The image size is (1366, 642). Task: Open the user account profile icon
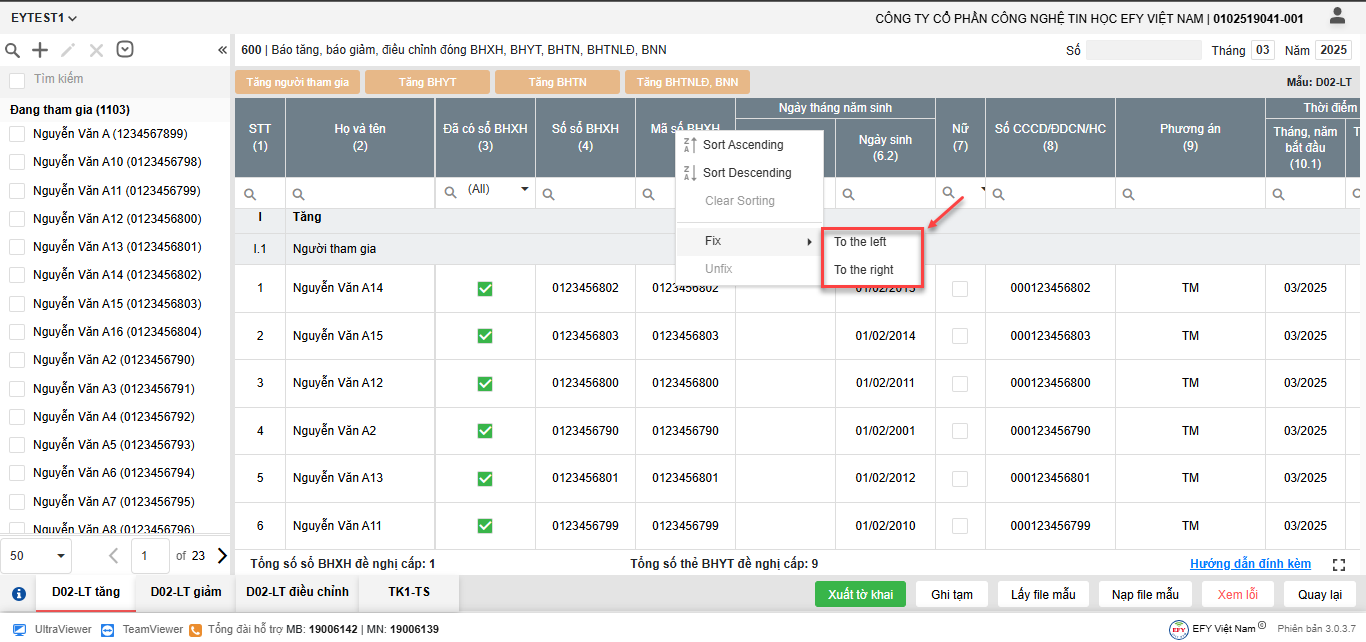pyautogui.click(x=1337, y=16)
